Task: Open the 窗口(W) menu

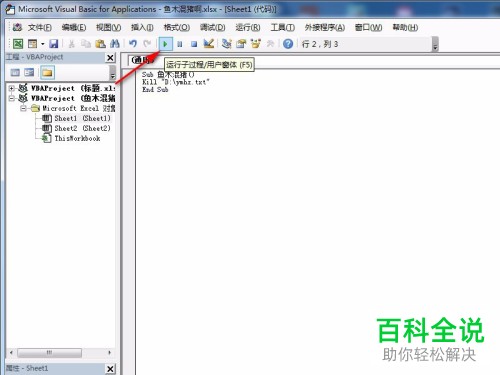Action: point(368,27)
